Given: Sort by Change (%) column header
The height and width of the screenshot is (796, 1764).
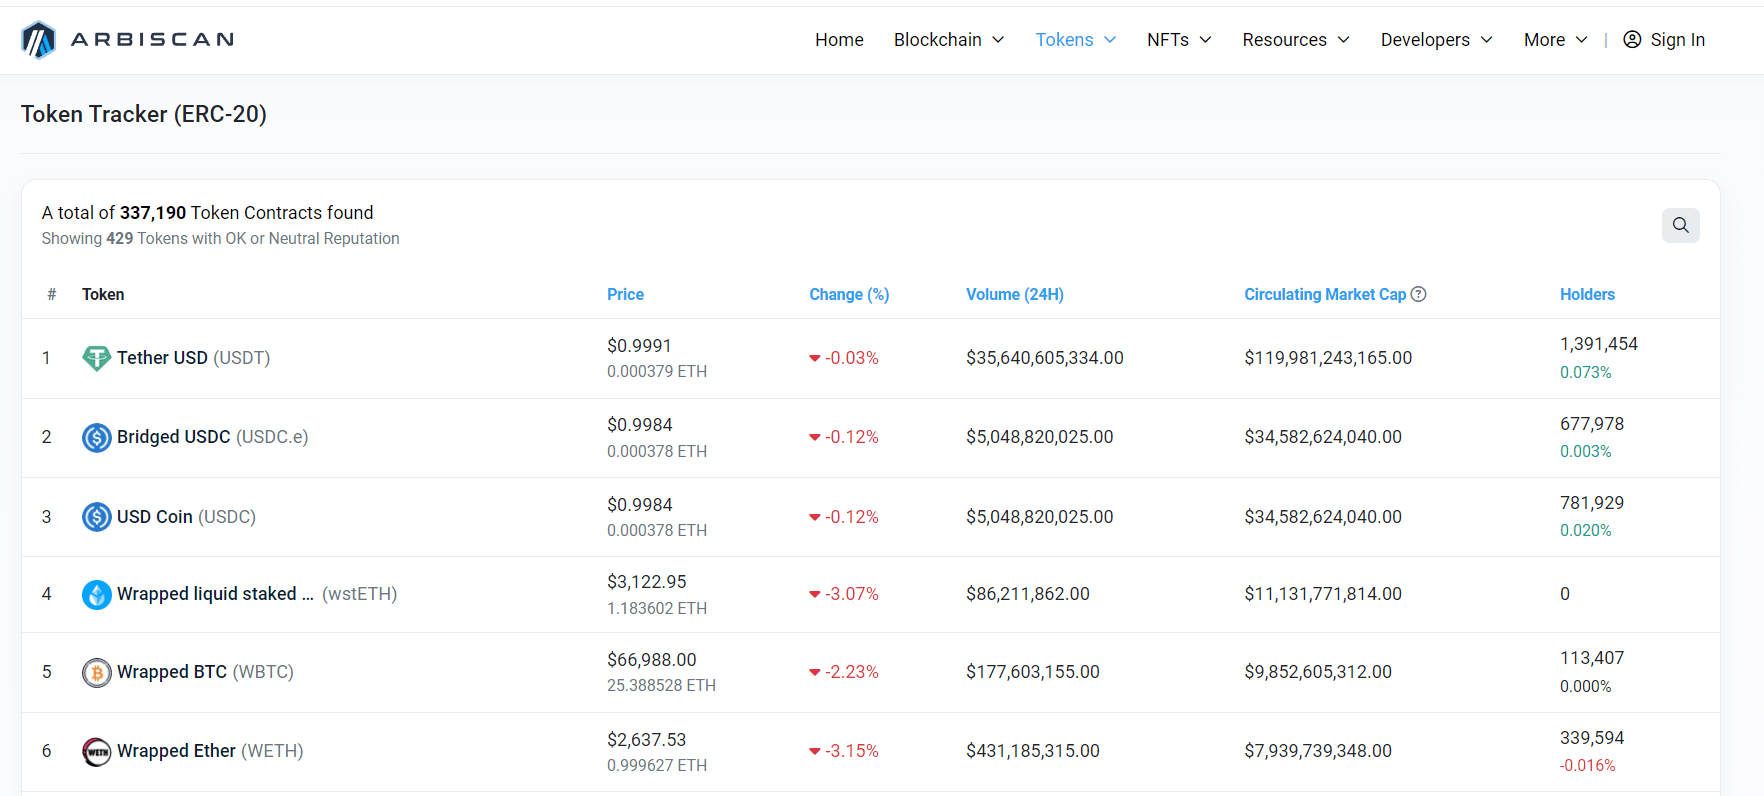Looking at the screenshot, I should pos(849,294).
